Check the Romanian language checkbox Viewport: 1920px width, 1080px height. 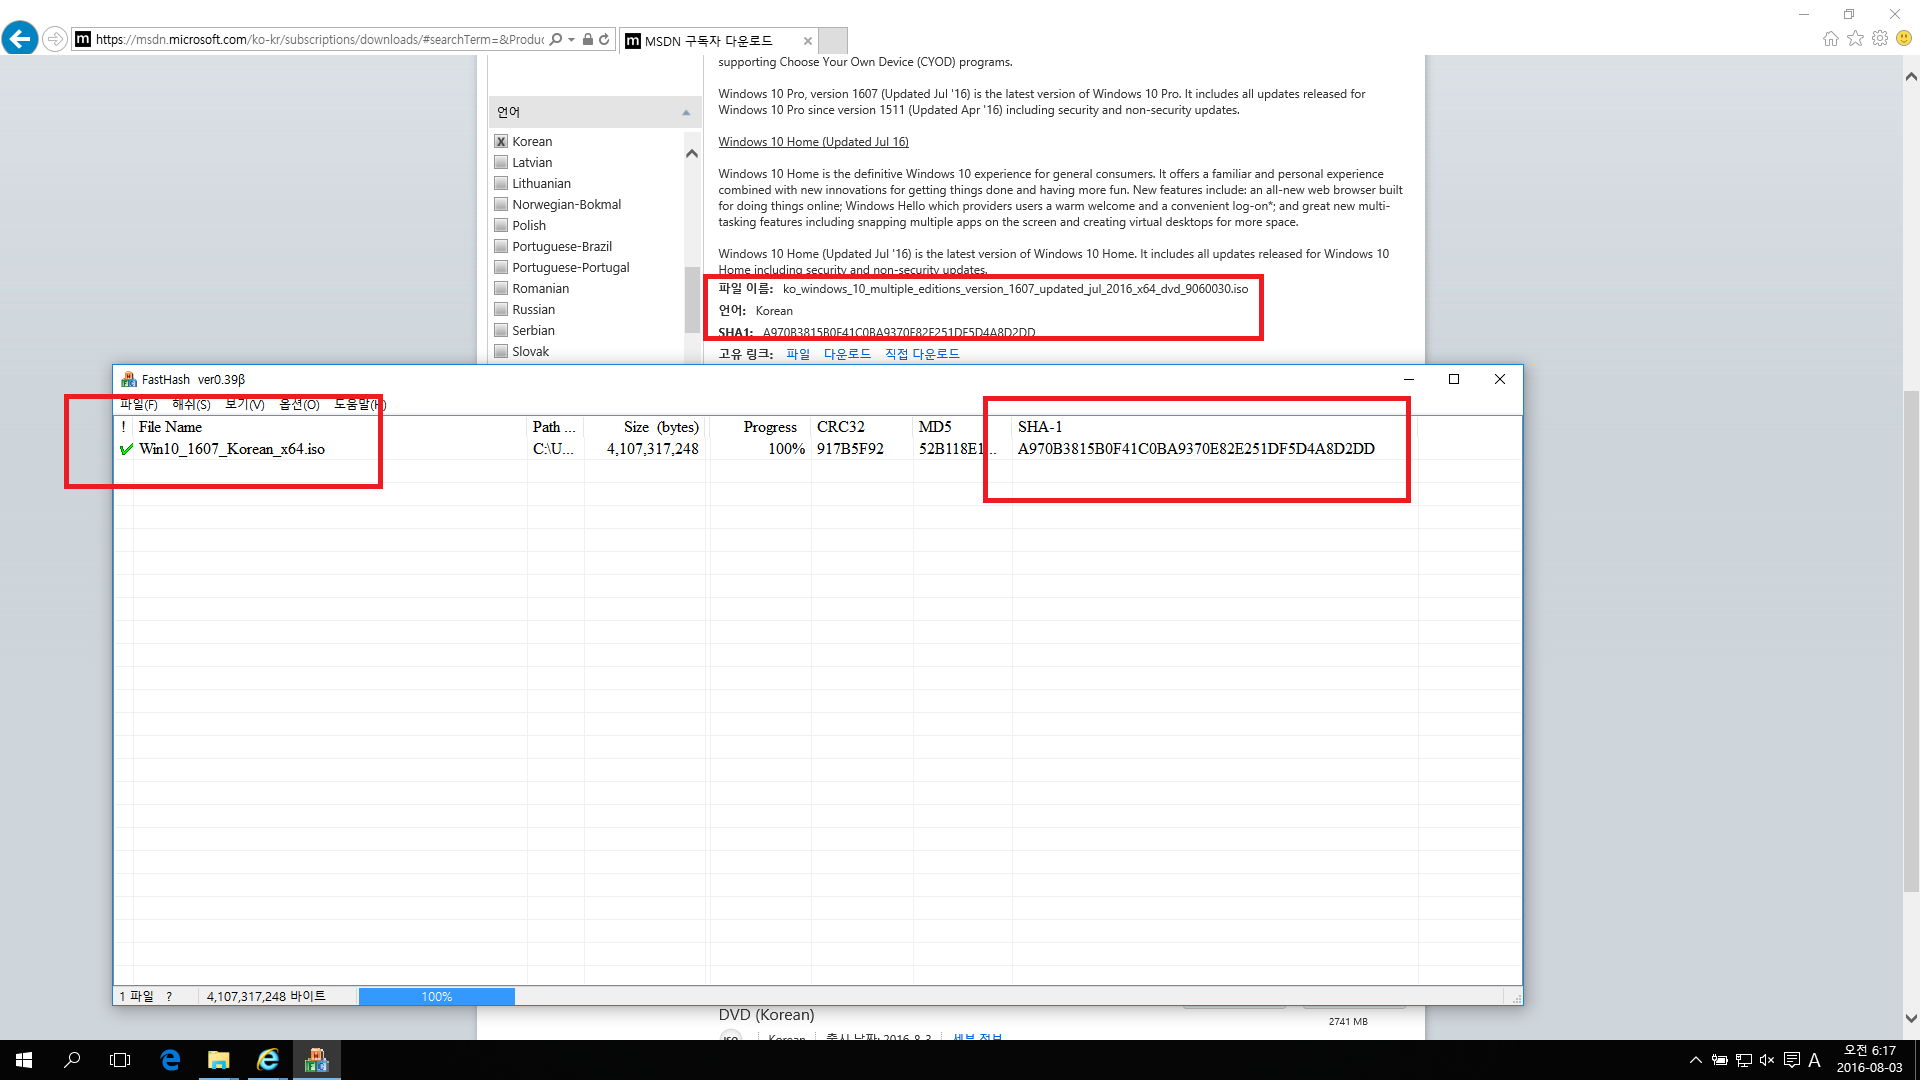(501, 288)
